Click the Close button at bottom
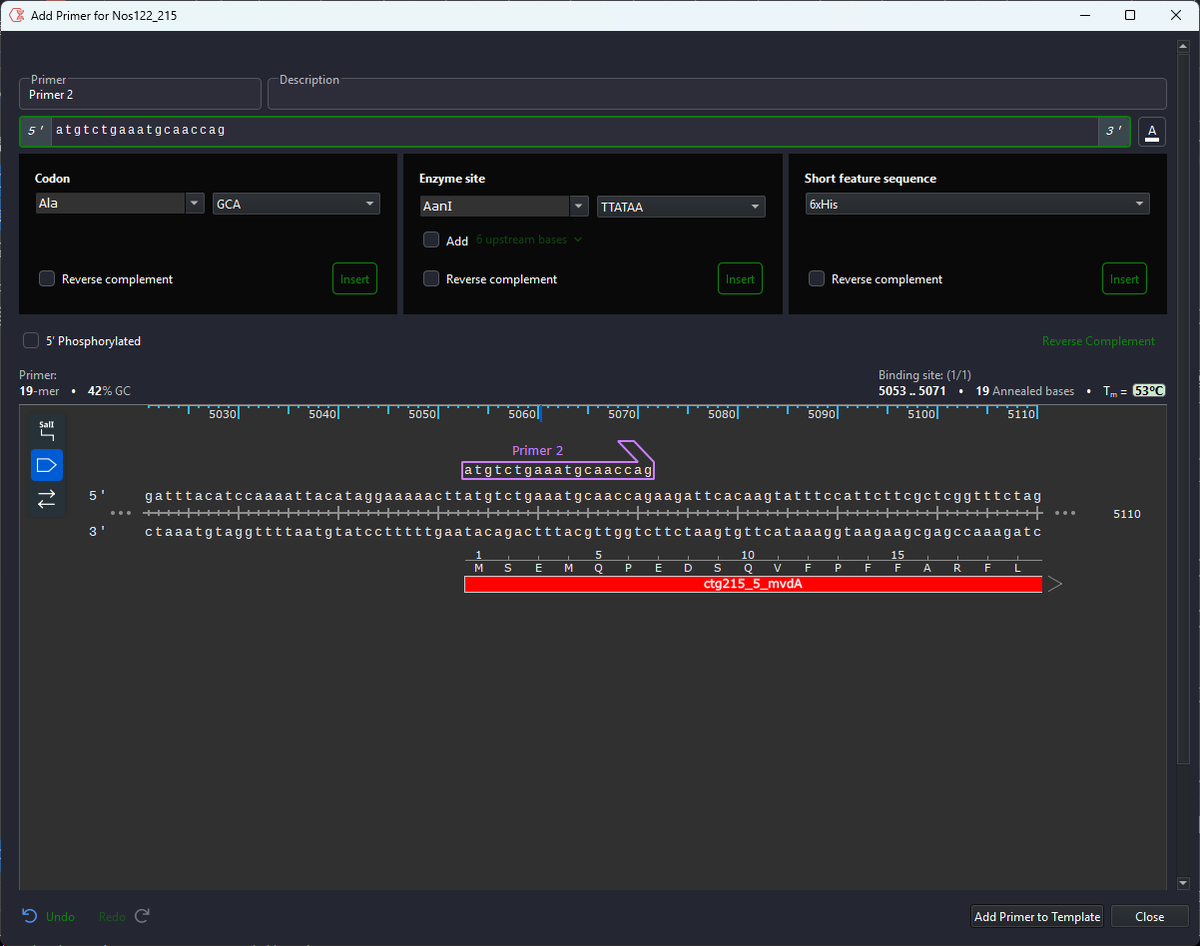The width and height of the screenshot is (1200, 946). pyautogui.click(x=1149, y=916)
